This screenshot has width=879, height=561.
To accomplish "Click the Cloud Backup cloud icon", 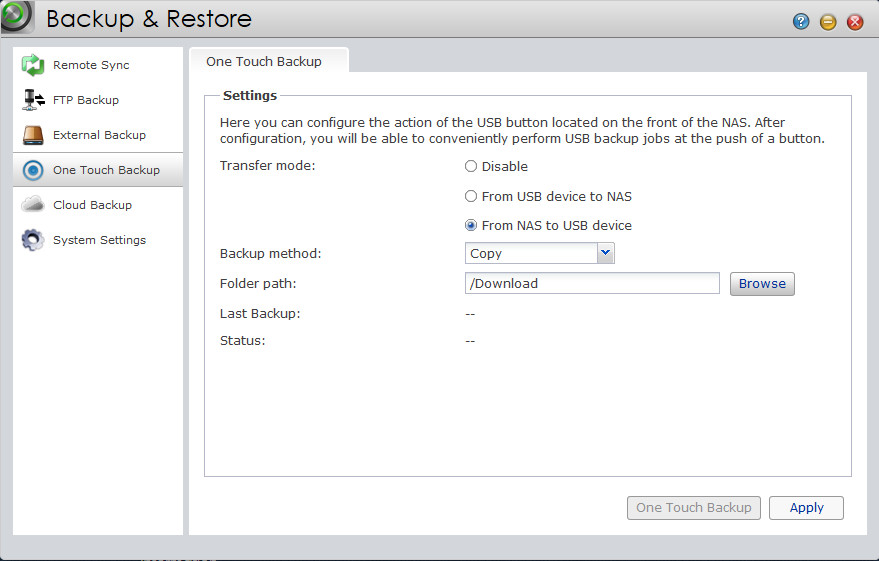I will tap(34, 205).
